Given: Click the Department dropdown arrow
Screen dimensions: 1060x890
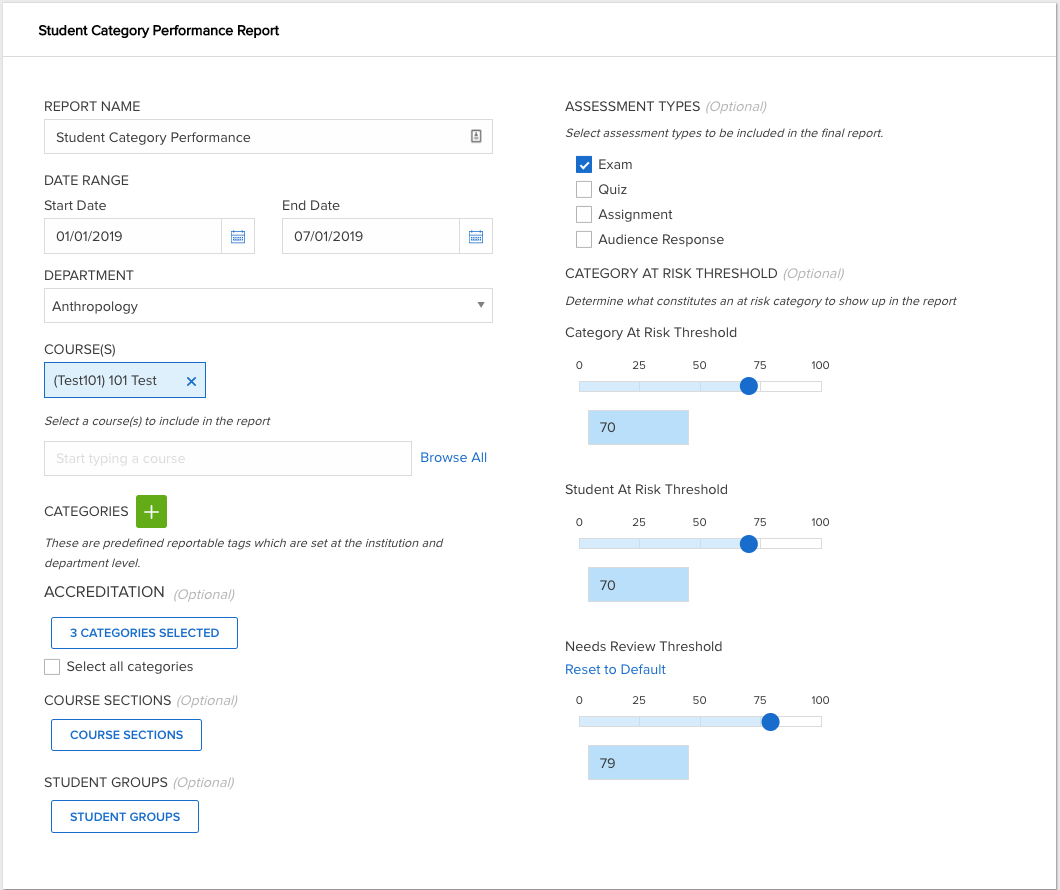Looking at the screenshot, I should (x=481, y=305).
